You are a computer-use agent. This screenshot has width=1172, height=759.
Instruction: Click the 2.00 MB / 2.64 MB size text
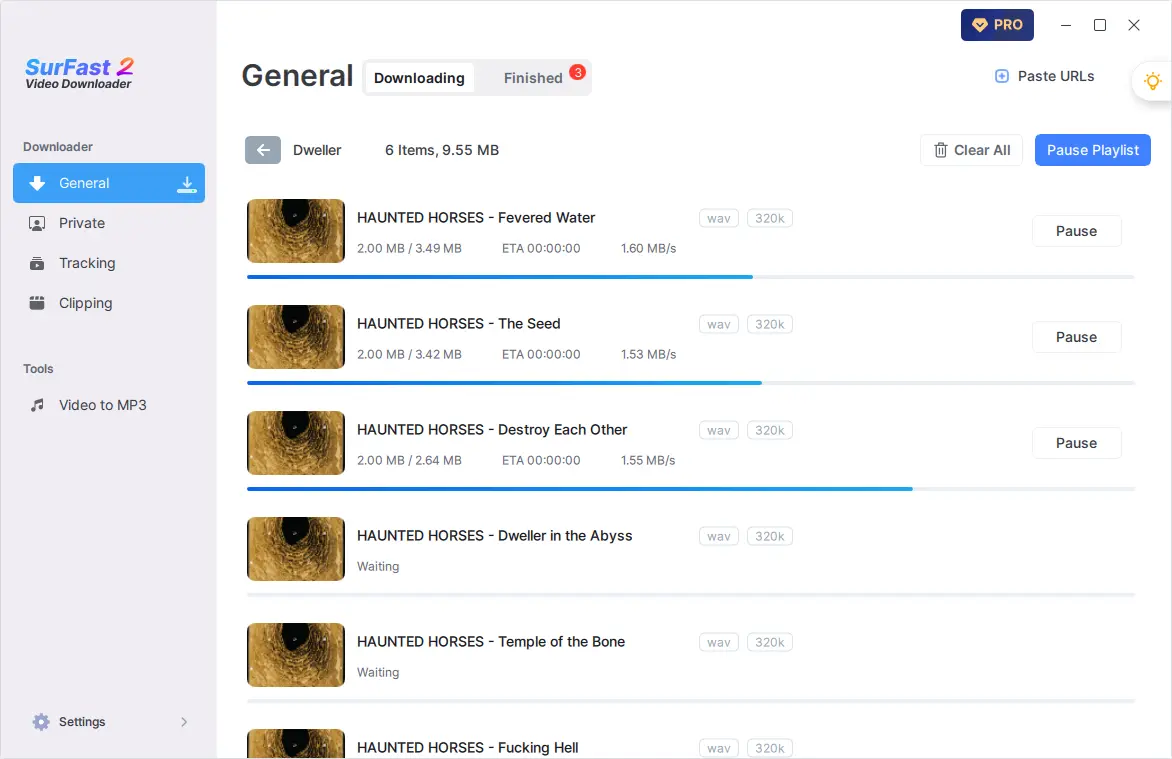410,461
